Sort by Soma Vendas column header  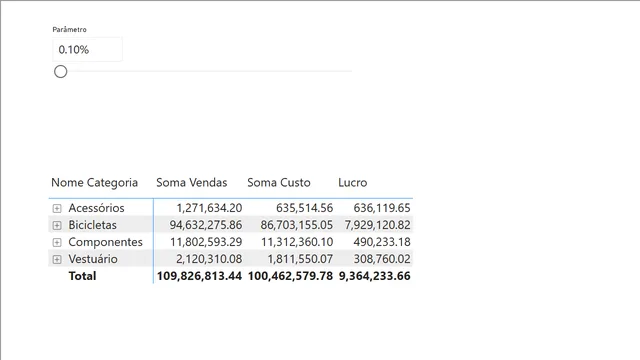point(191,182)
